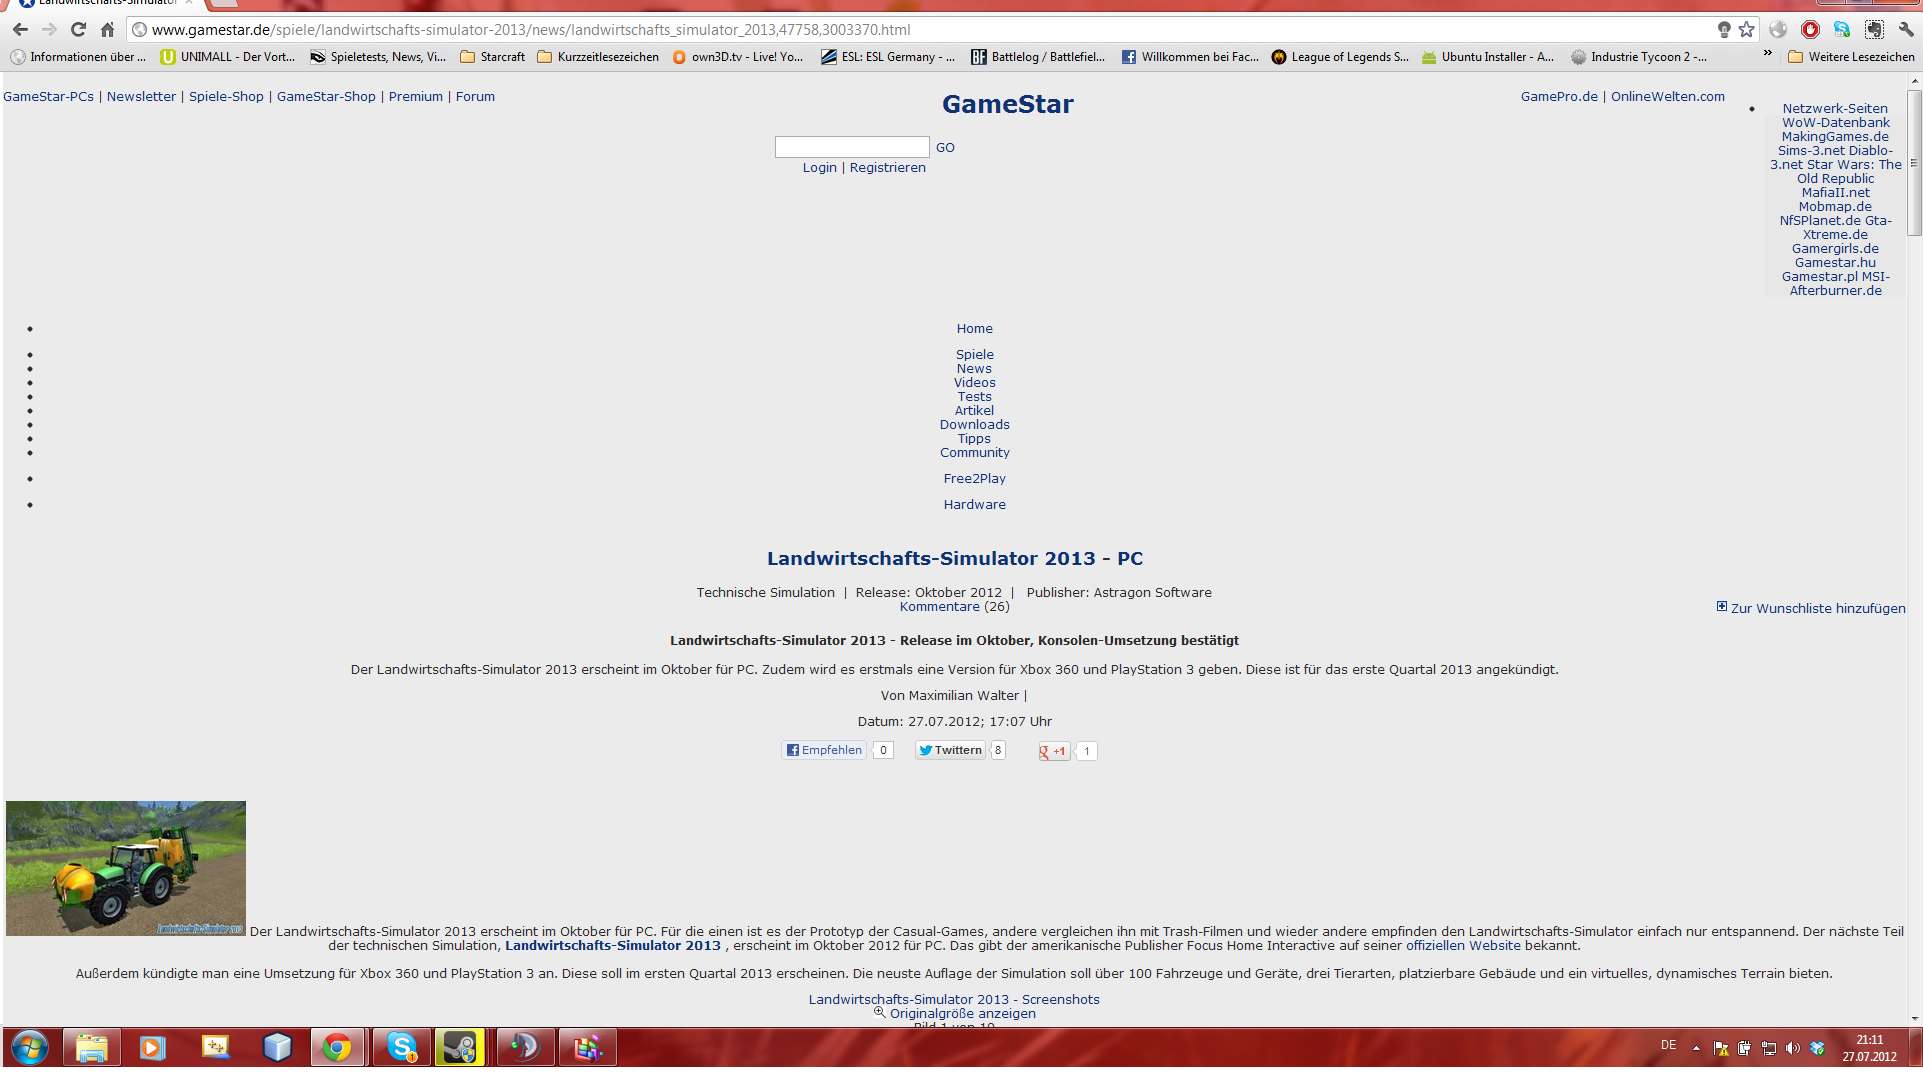This screenshot has width=1923, height=1079.
Task: Click the grey globe extension icon
Action: 1778,30
